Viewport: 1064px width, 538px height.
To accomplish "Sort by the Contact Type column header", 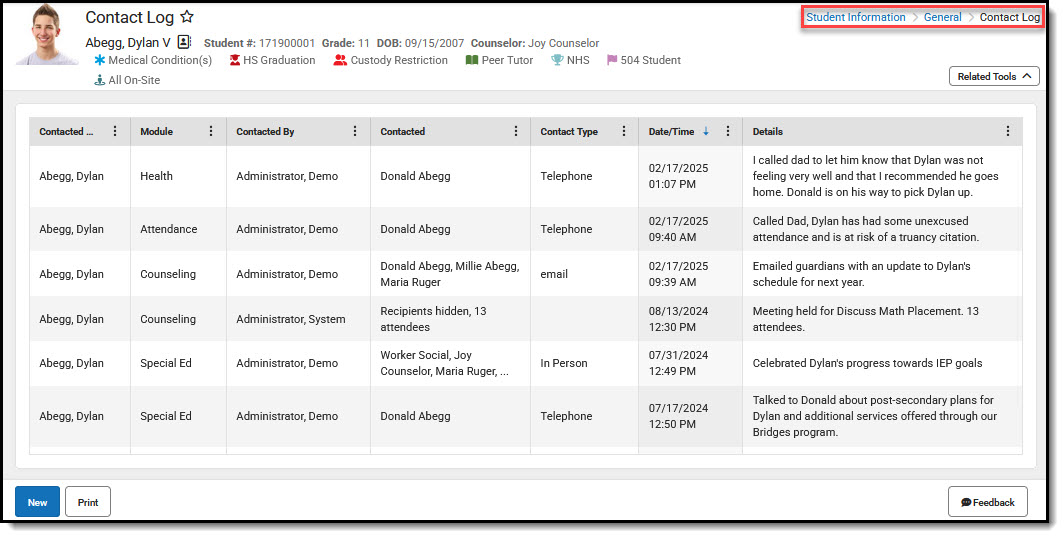I will (569, 132).
